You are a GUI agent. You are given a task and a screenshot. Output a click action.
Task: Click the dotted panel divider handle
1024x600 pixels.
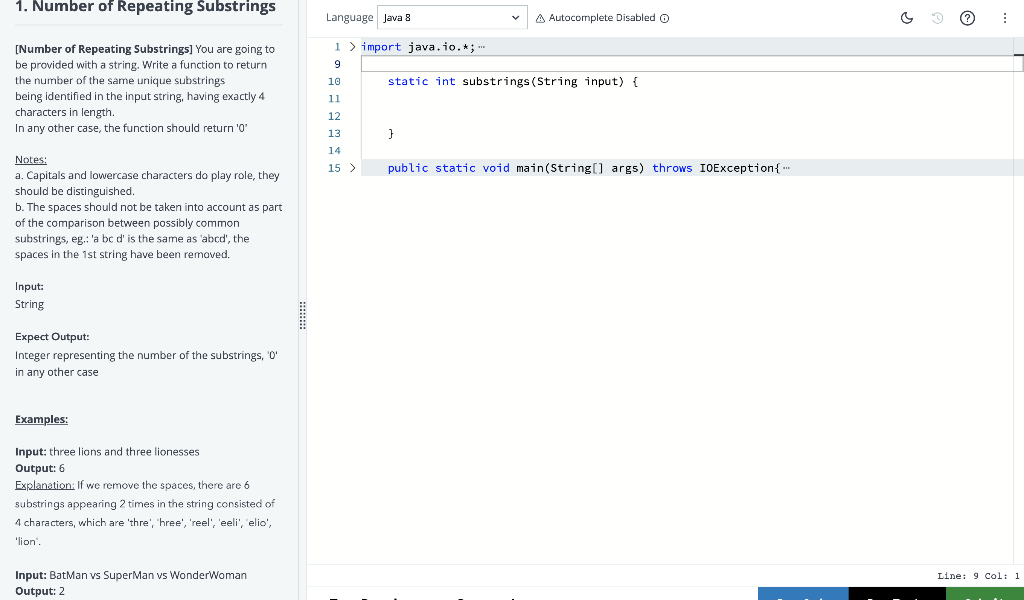click(x=302, y=315)
